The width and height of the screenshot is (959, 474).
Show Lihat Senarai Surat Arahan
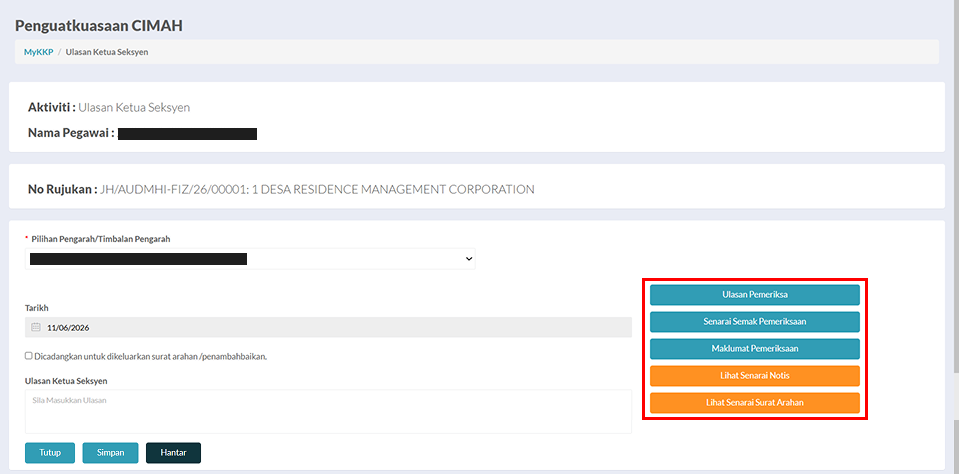pos(755,402)
